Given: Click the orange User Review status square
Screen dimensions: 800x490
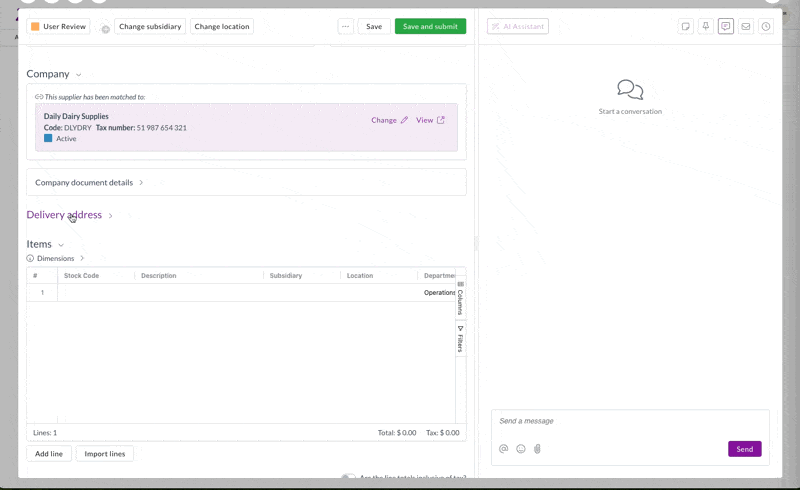Looking at the screenshot, I should pyautogui.click(x=35, y=27).
